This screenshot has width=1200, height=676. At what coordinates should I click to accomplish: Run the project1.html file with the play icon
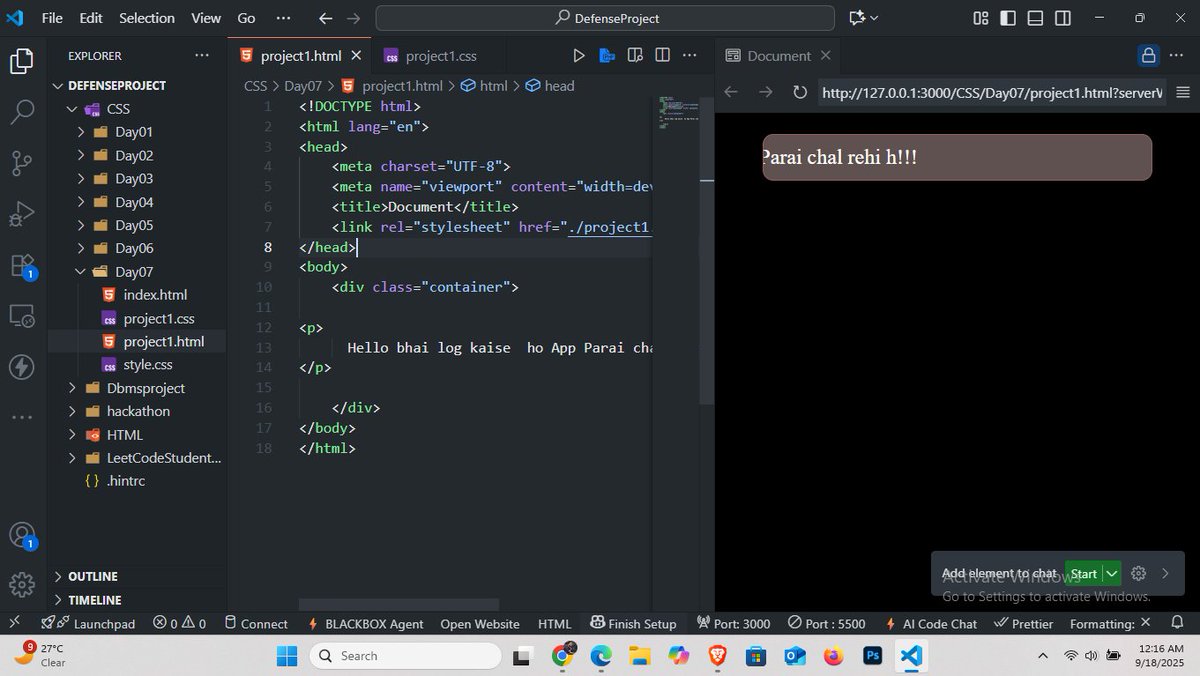pos(578,55)
